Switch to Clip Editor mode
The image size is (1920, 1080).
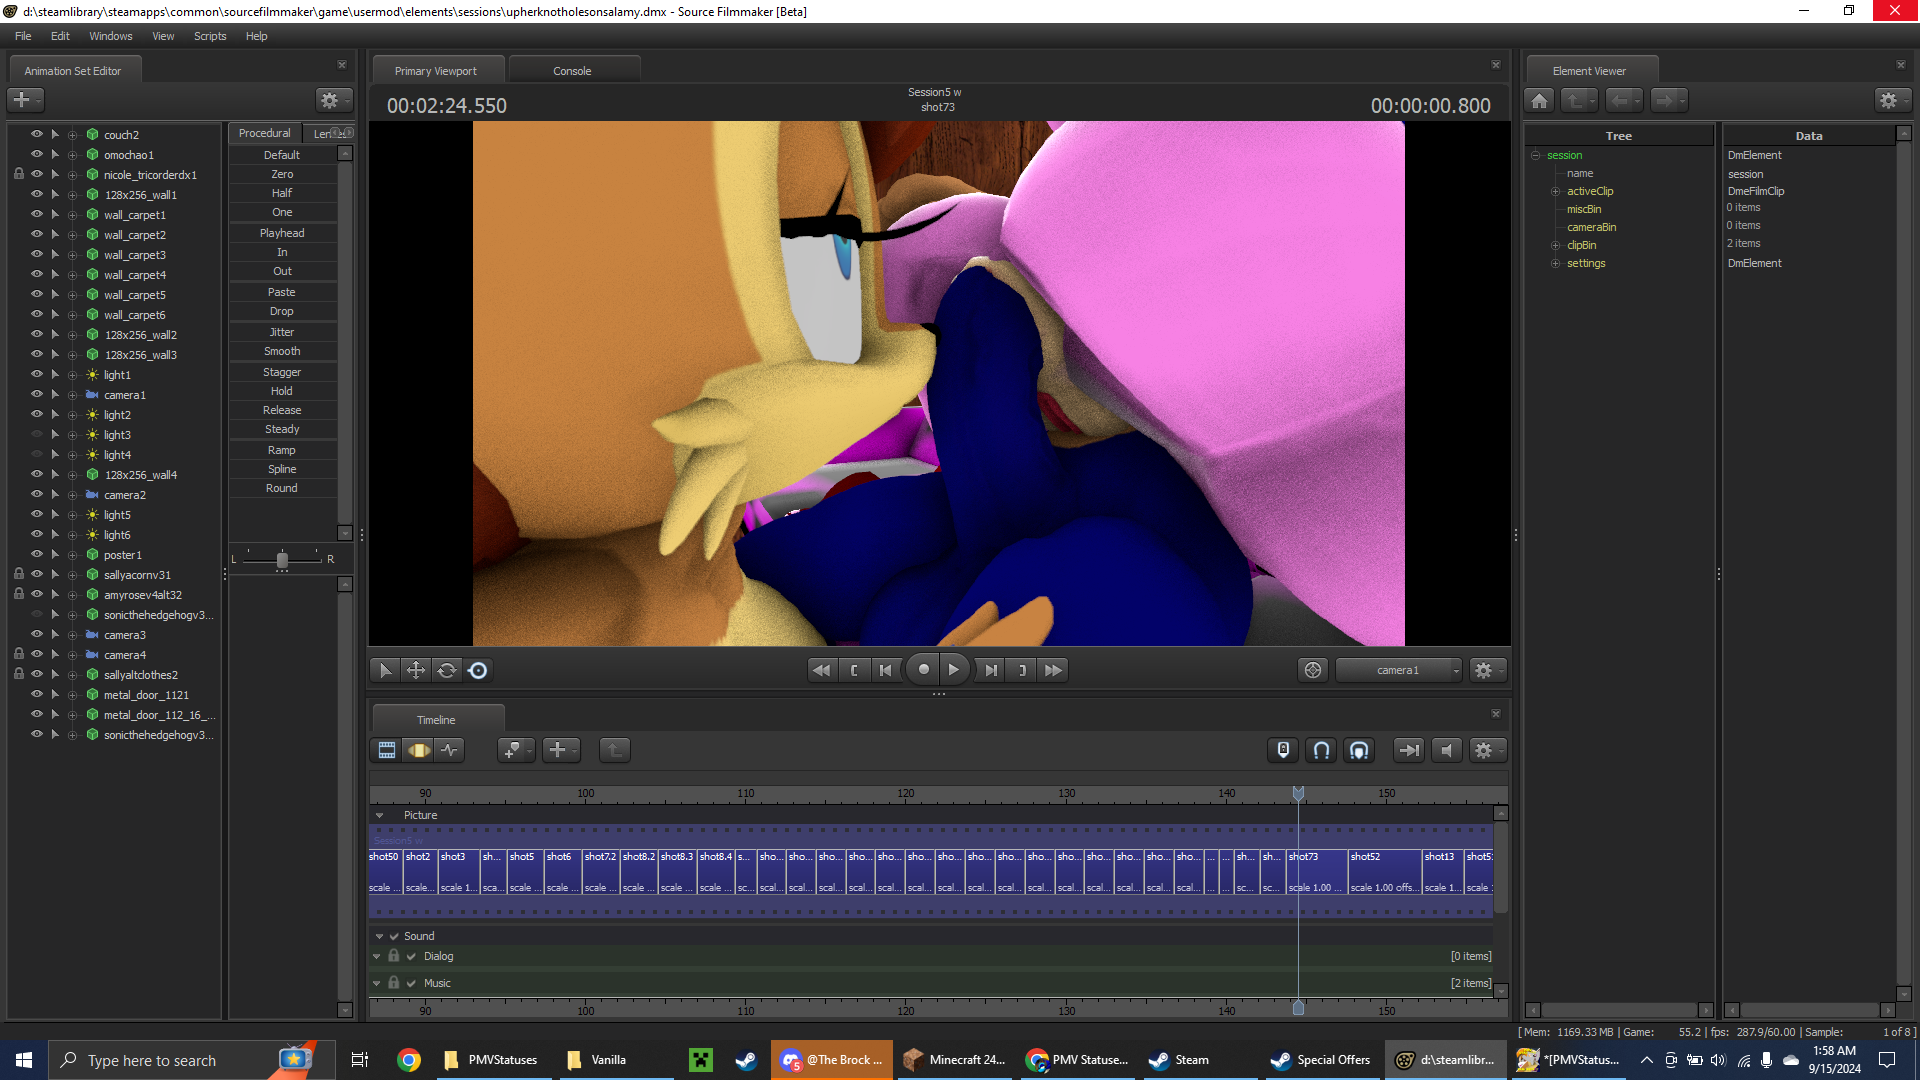387,750
